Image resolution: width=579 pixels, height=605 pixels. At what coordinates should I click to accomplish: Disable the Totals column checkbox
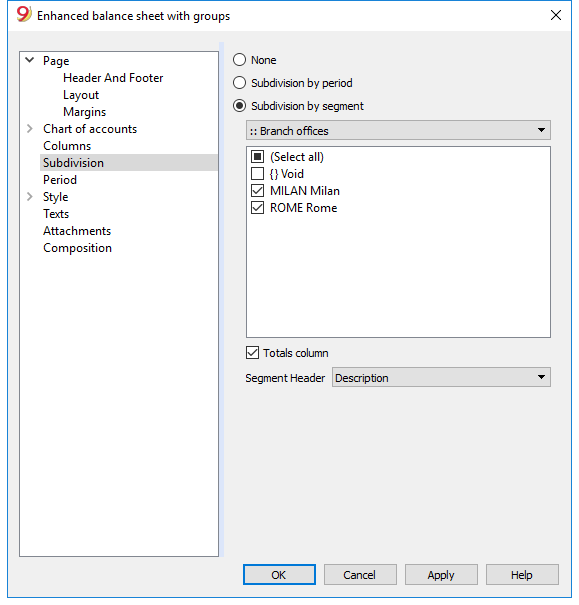click(252, 353)
